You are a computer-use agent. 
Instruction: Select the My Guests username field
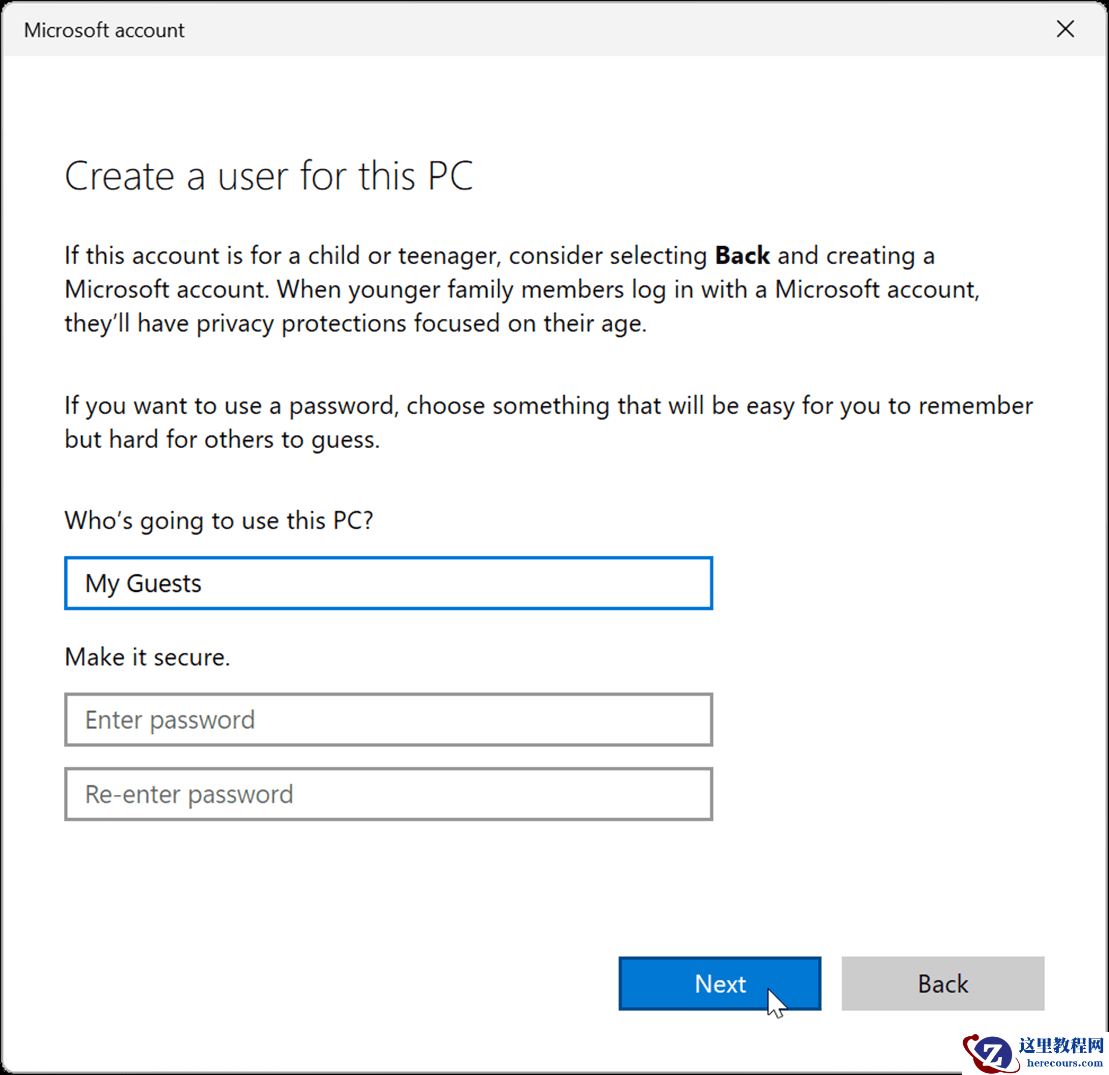(x=388, y=583)
